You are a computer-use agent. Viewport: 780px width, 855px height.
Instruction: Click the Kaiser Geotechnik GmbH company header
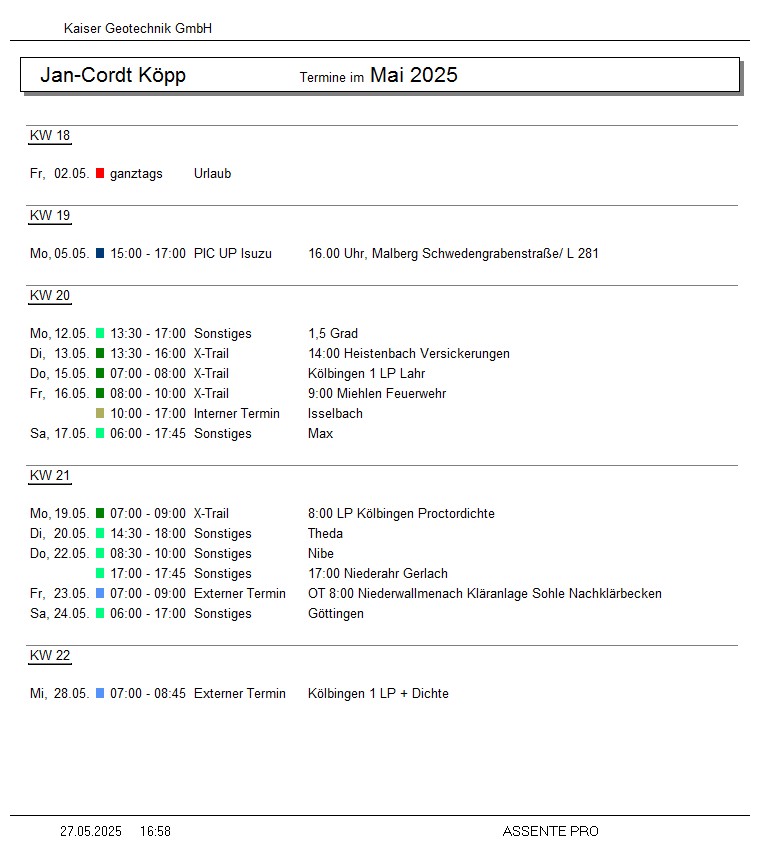[x=138, y=29]
